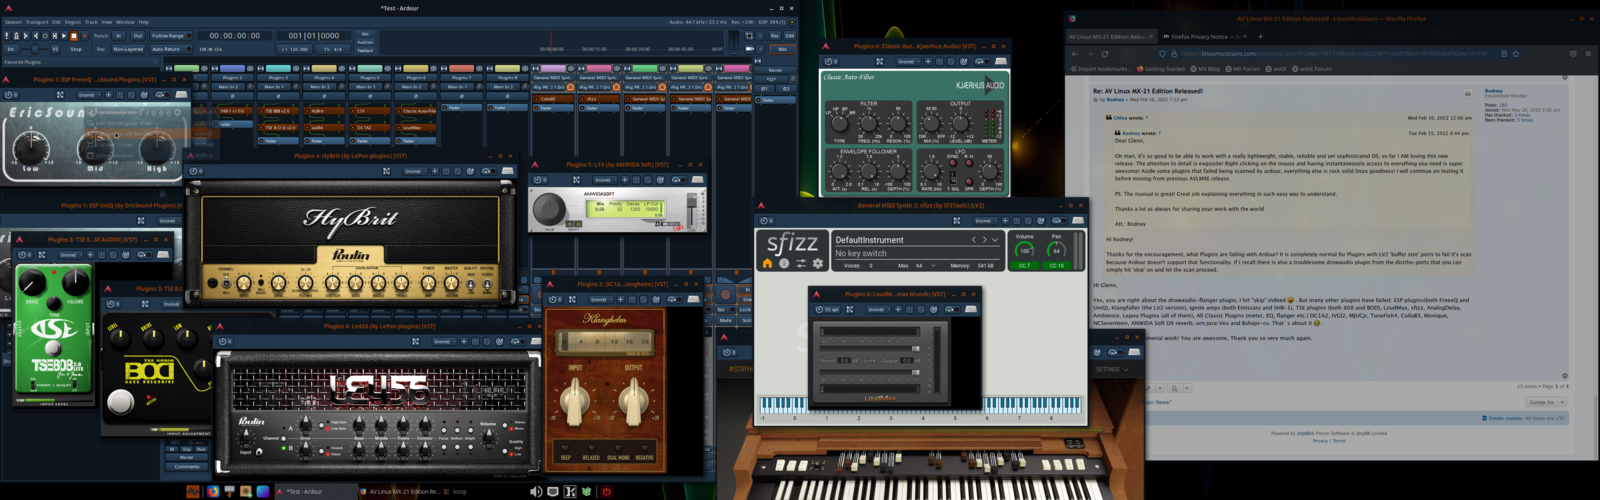This screenshot has height=500, width=1600.
Task: Click Firefox back arrow button
Action: click(1075, 54)
